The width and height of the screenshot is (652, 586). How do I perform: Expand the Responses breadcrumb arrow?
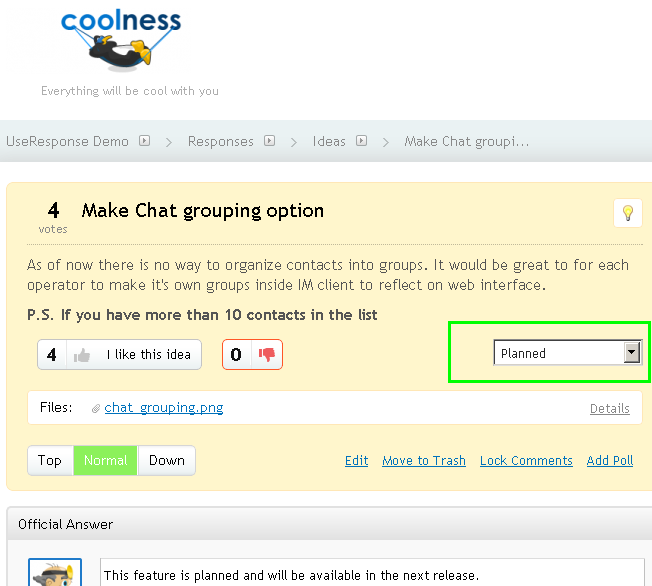(x=270, y=141)
